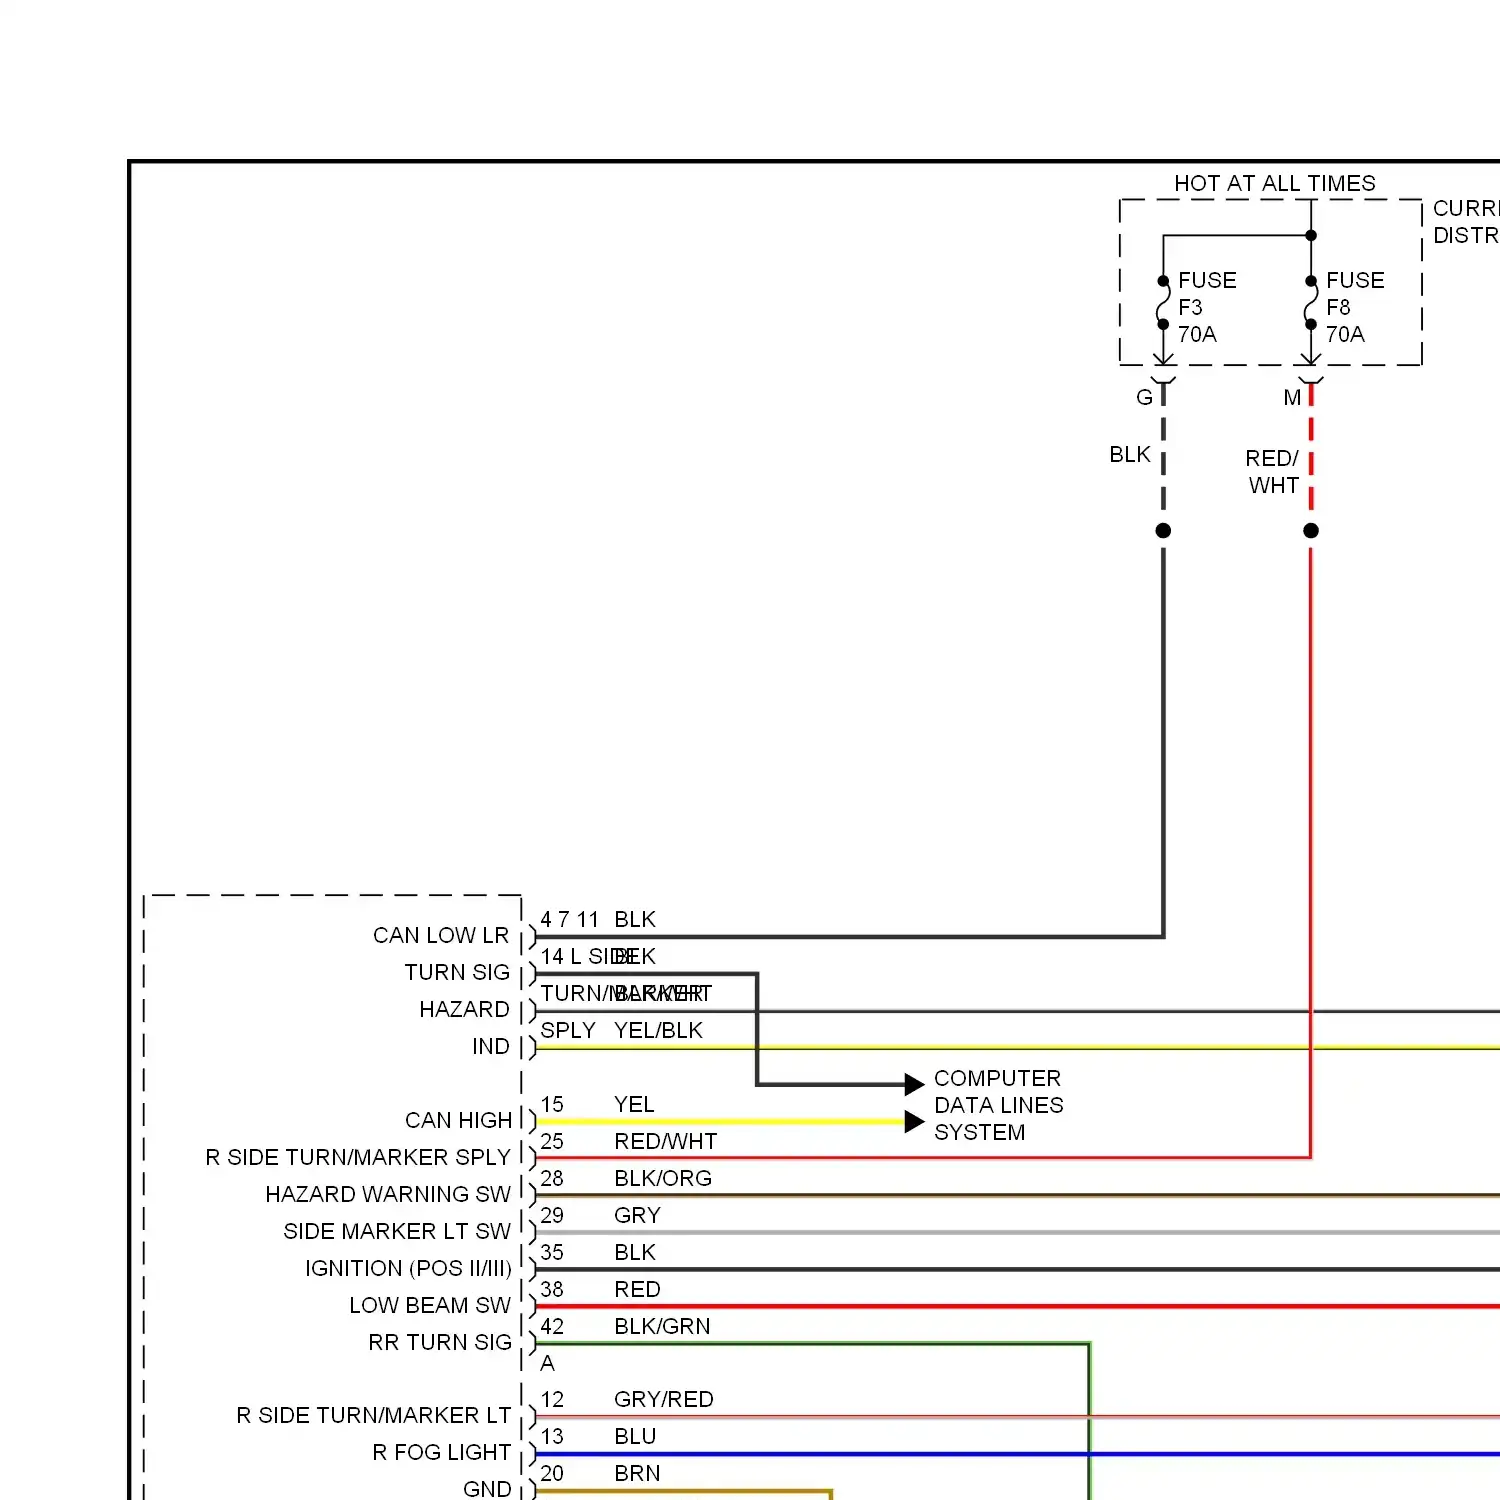Click the RED/WHT wire label below connector M
Screen dimensions: 1500x1500
(x=1272, y=472)
